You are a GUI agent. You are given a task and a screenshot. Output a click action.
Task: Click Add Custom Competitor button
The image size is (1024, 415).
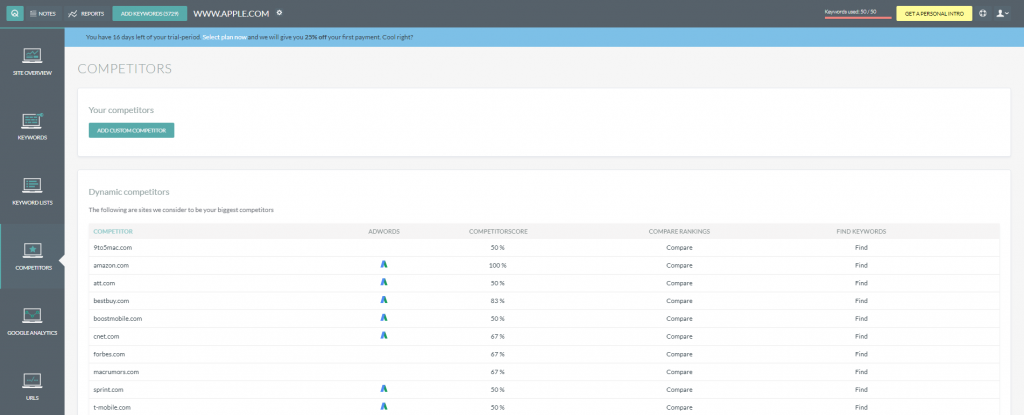pos(131,131)
